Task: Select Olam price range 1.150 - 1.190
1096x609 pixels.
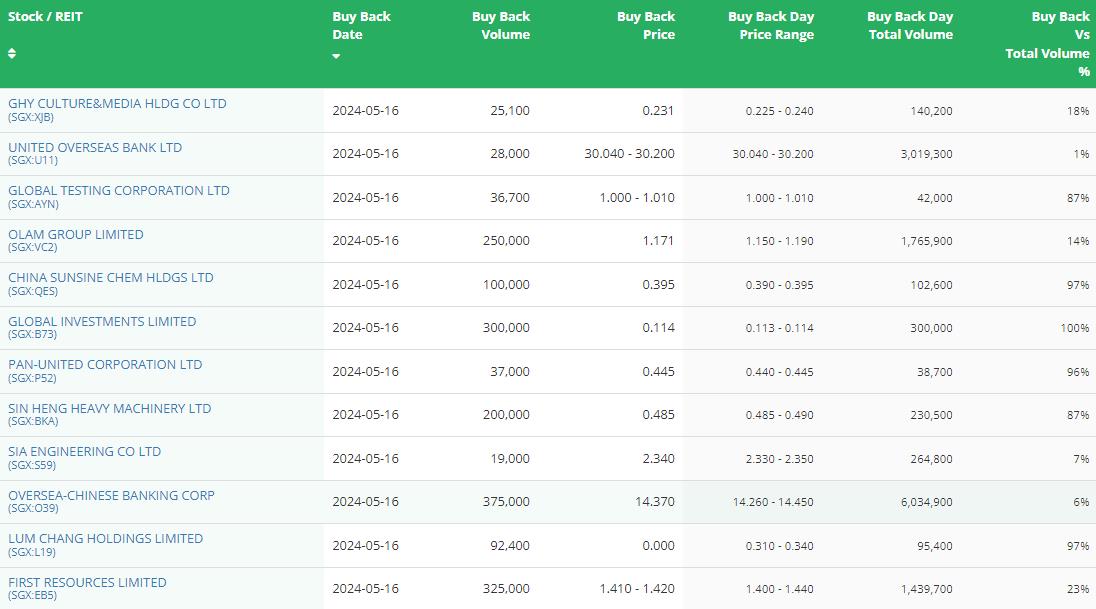Action: coord(779,241)
